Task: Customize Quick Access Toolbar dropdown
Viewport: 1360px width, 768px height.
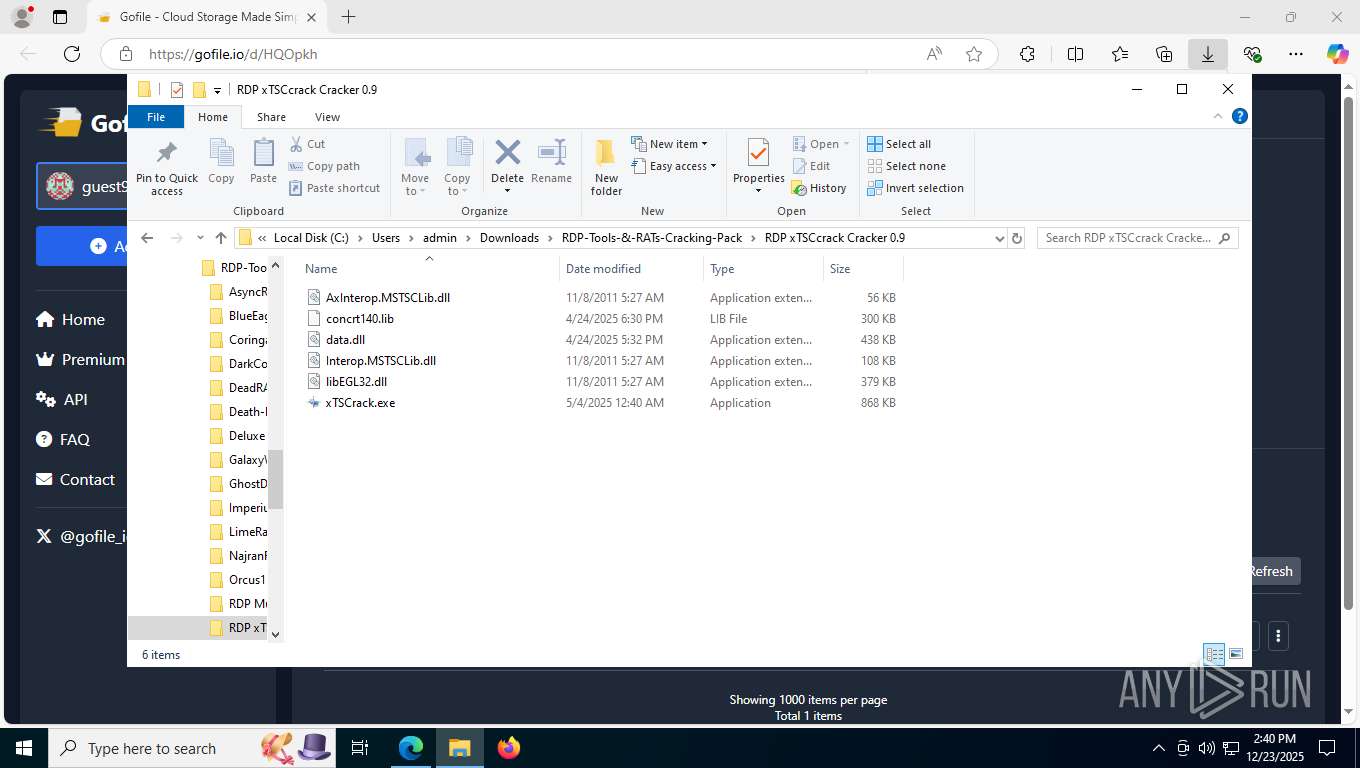Action: [217, 90]
